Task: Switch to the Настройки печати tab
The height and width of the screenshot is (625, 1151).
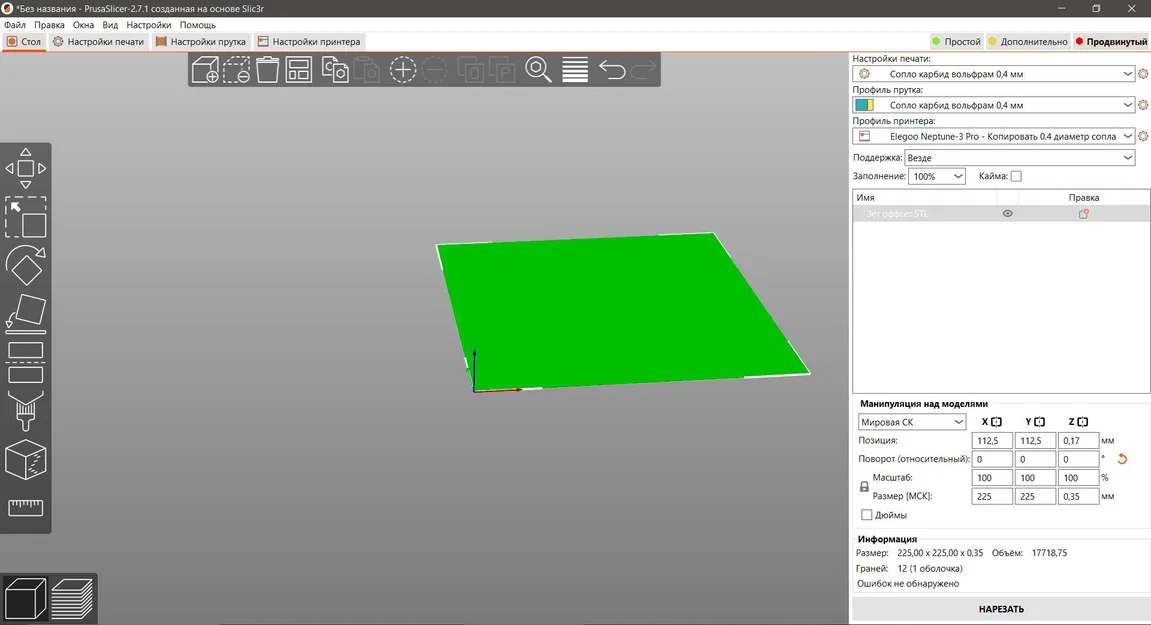Action: pyautogui.click(x=98, y=41)
